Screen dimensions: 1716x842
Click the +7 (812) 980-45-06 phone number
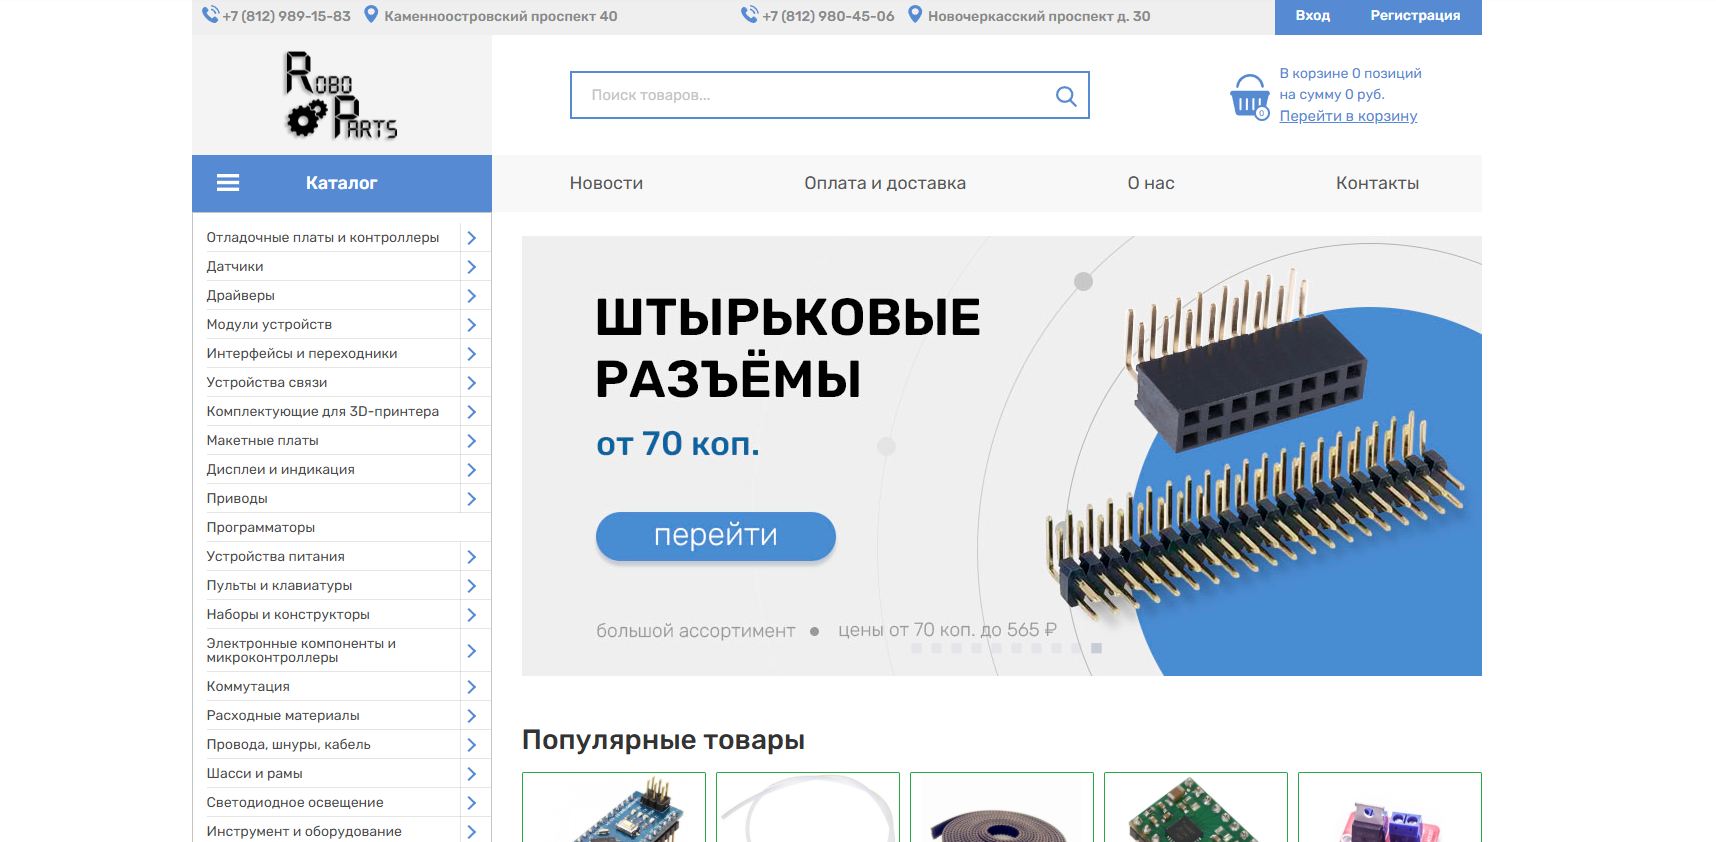[828, 16]
